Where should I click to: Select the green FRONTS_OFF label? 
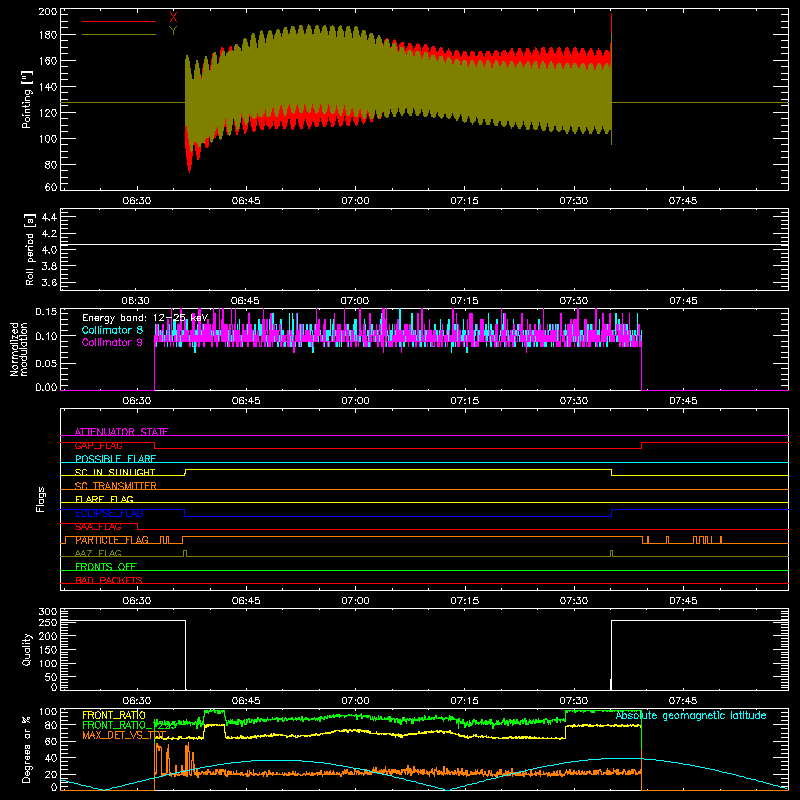106,566
